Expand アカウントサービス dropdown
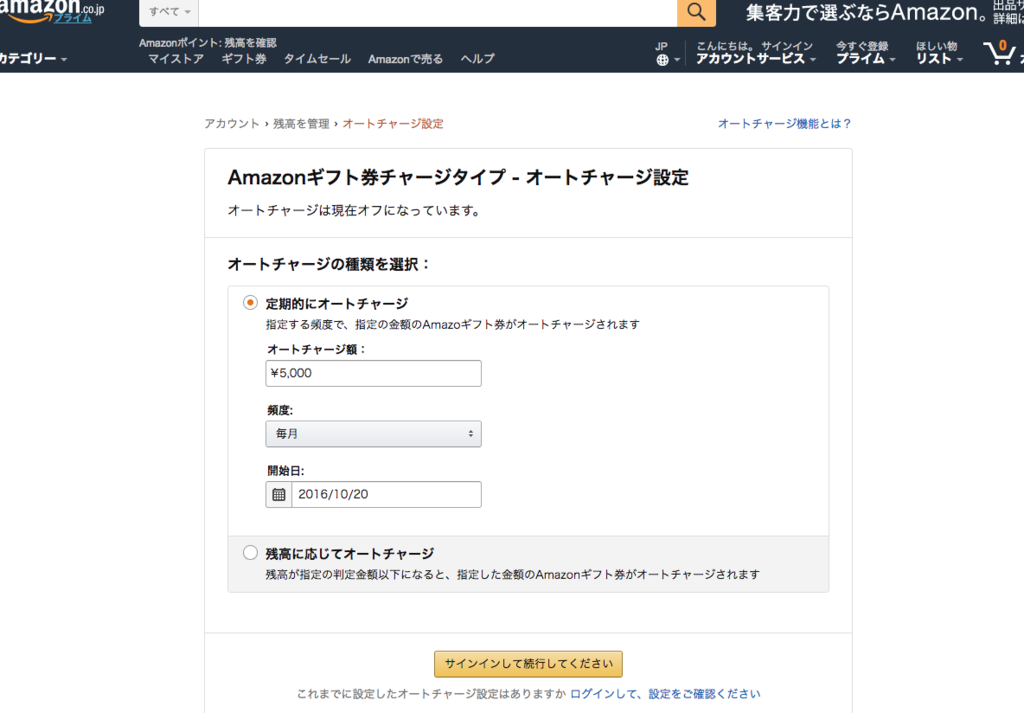Screen dimensions: 1024x713 pos(756,53)
